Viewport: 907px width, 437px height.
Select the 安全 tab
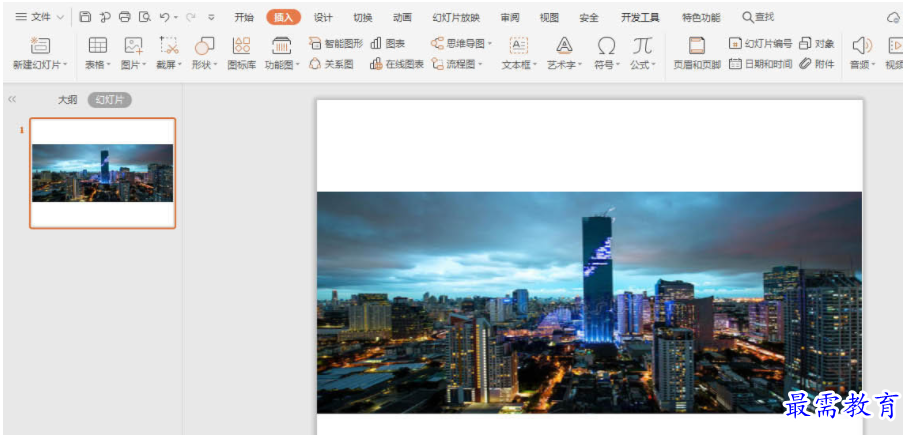(x=589, y=17)
